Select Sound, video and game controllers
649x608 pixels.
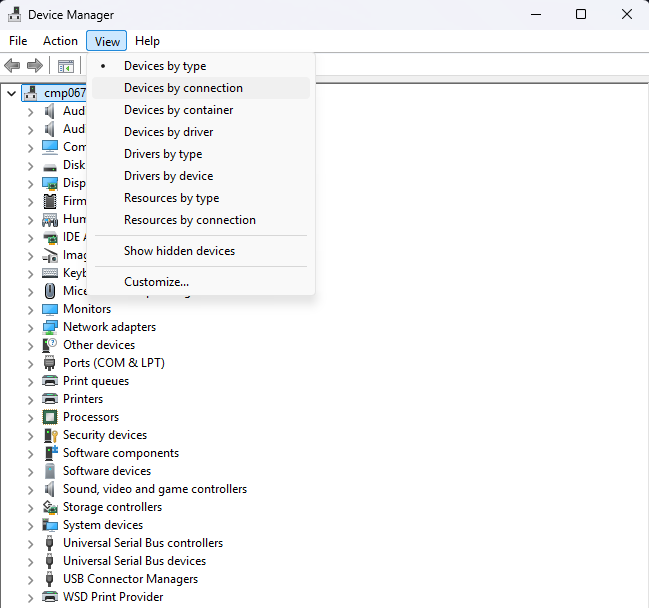(155, 489)
